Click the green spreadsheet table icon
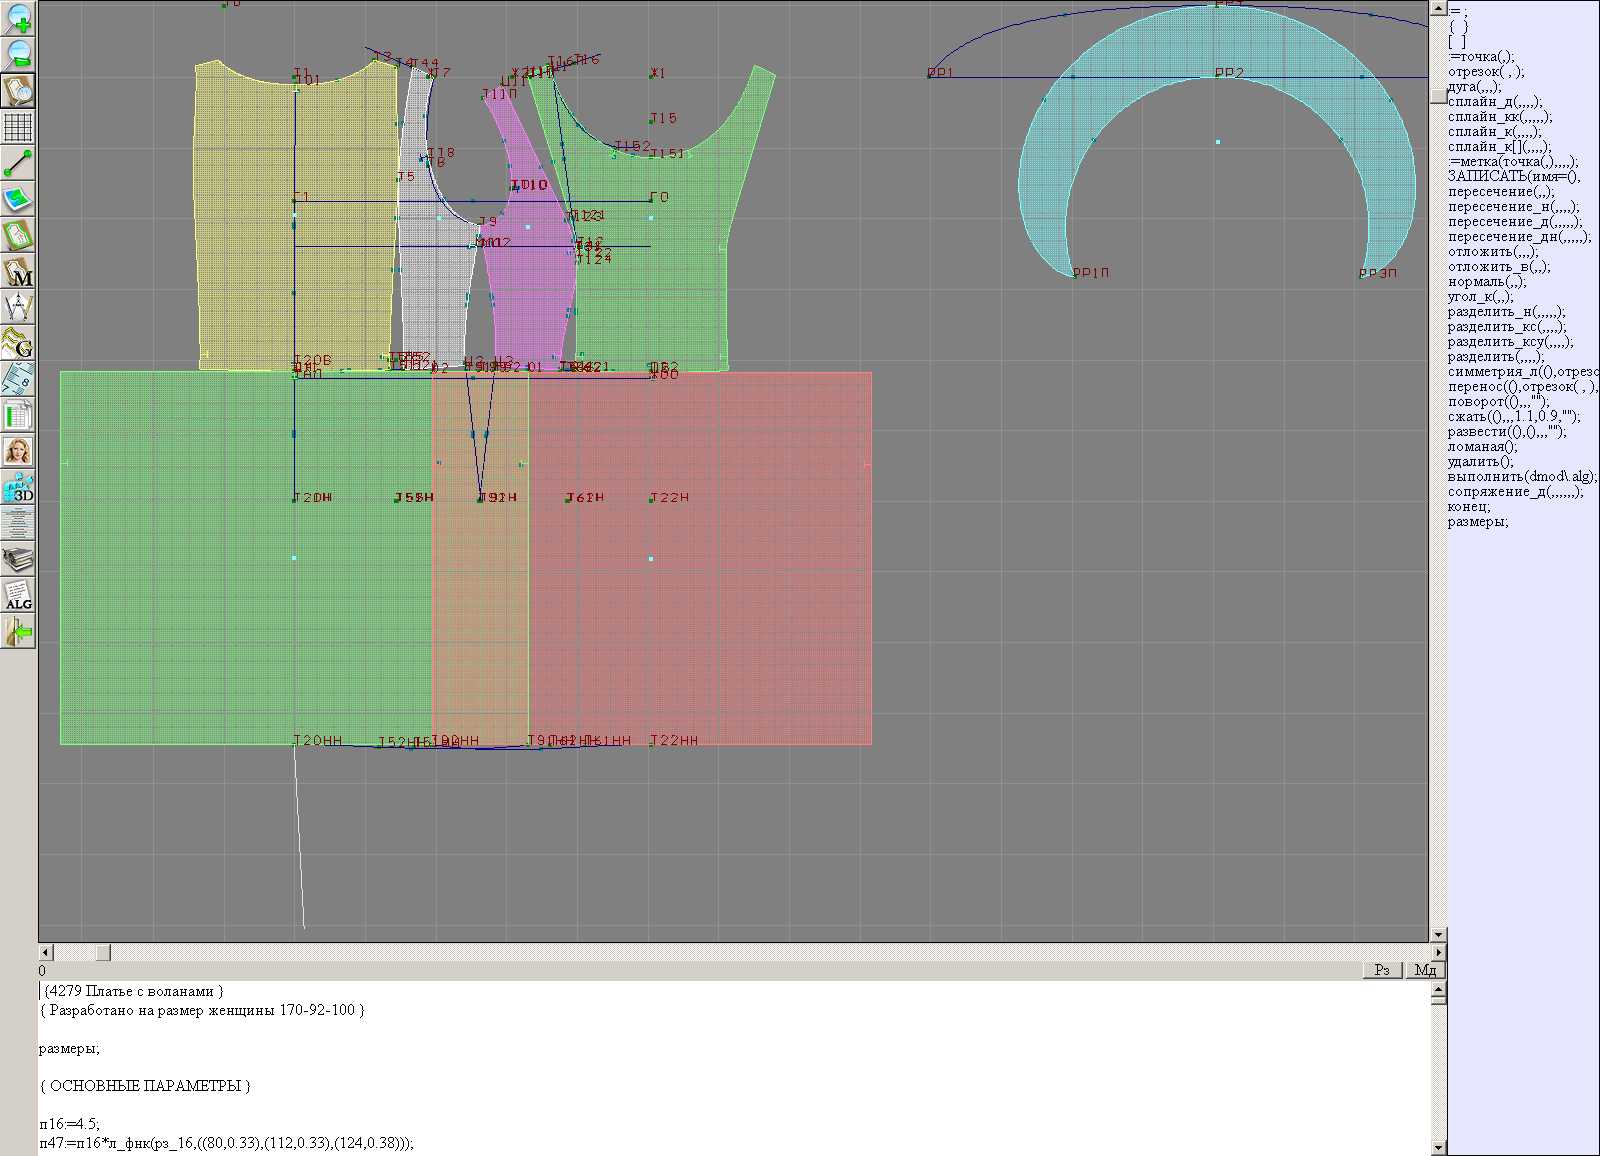The width and height of the screenshot is (1600, 1156). 18,415
